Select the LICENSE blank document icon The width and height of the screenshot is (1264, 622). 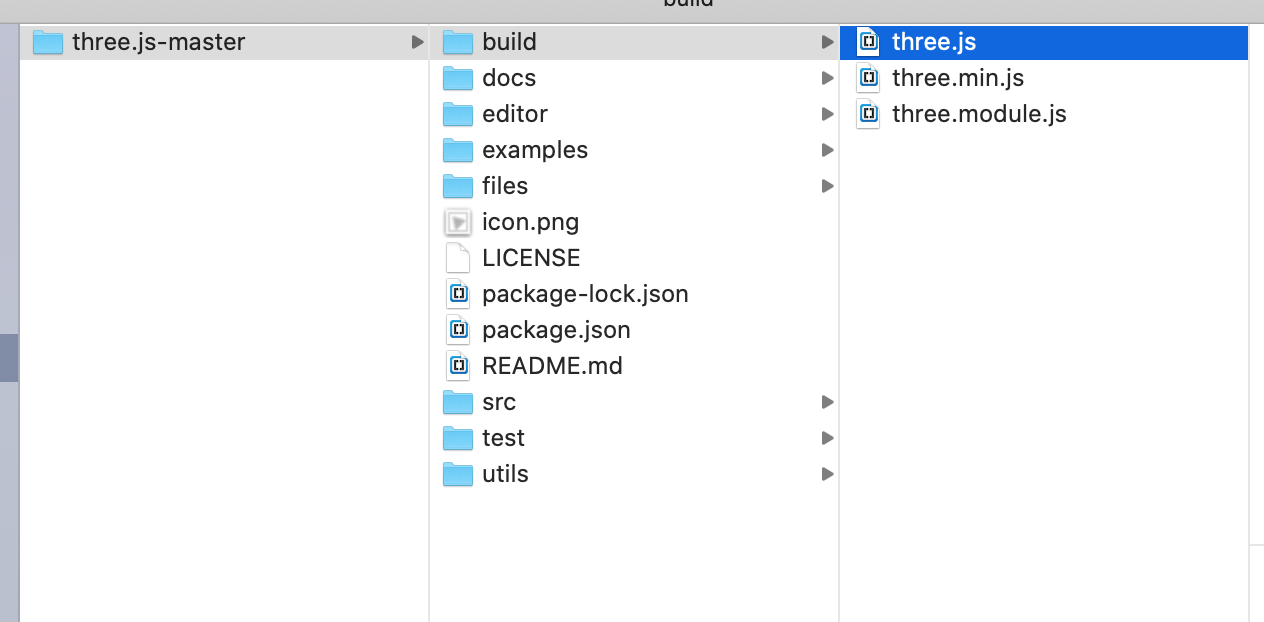coord(458,258)
